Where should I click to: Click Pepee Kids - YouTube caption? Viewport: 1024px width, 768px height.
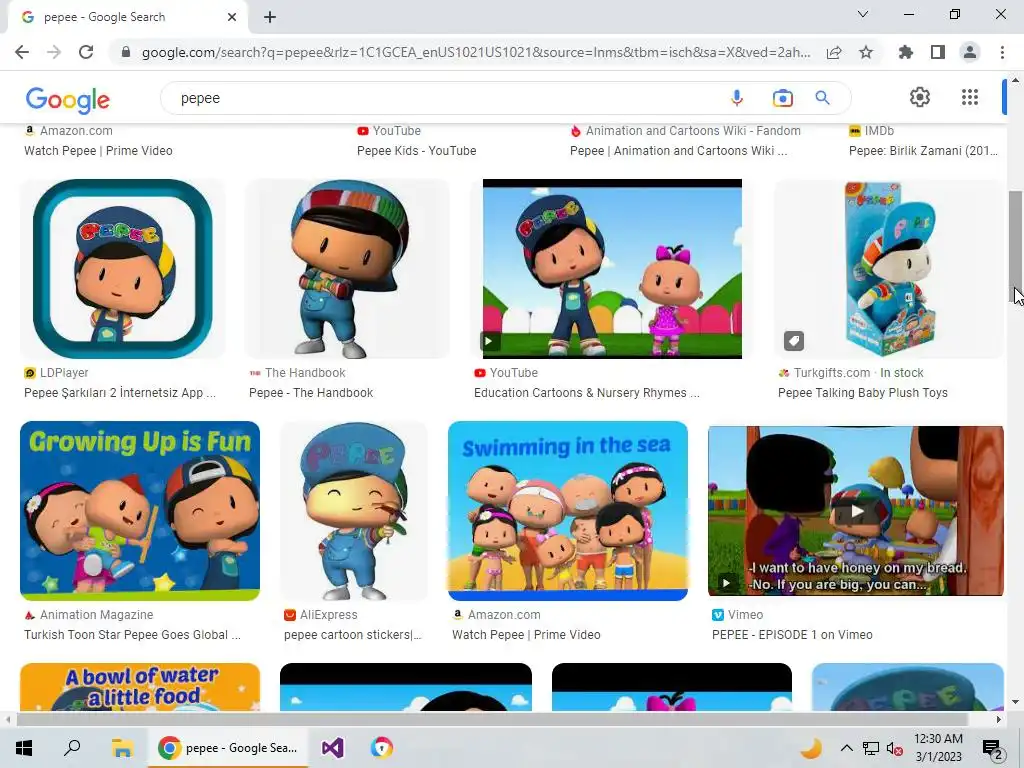click(417, 151)
